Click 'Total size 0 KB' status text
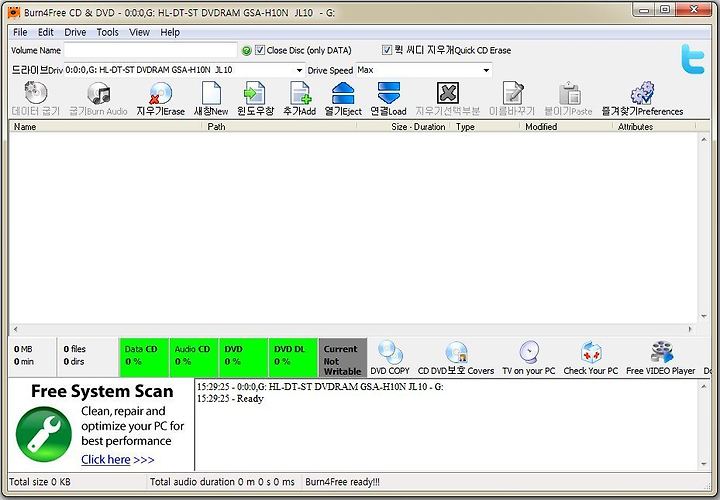 coord(40,482)
